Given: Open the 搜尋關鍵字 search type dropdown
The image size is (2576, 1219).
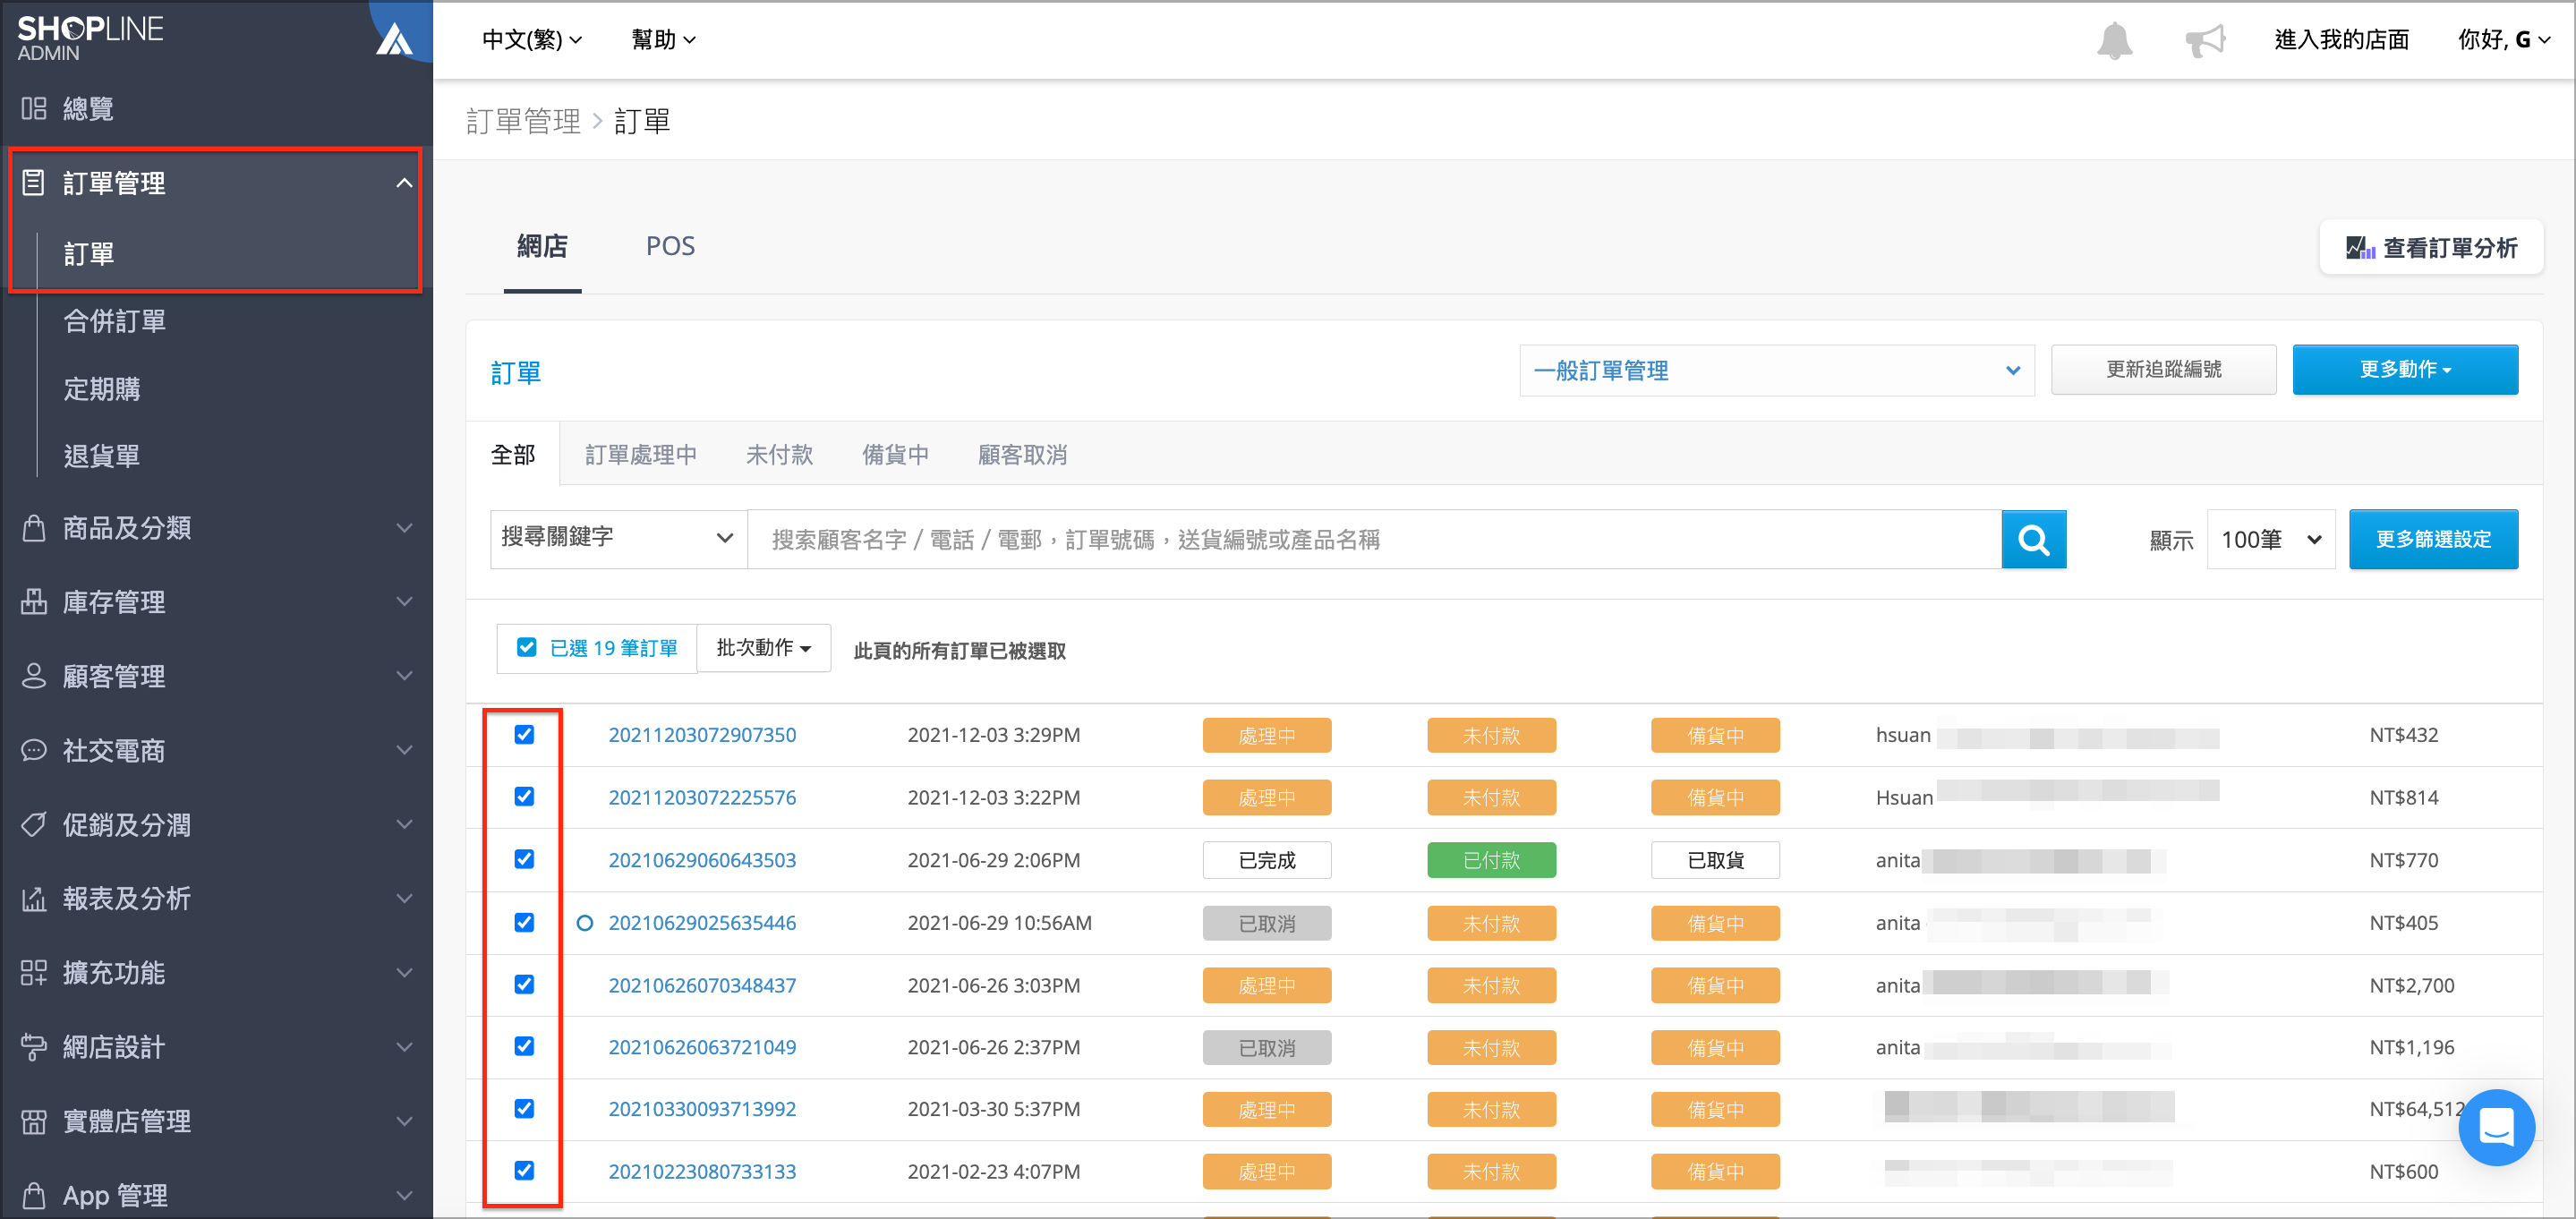Looking at the screenshot, I should coord(618,538).
